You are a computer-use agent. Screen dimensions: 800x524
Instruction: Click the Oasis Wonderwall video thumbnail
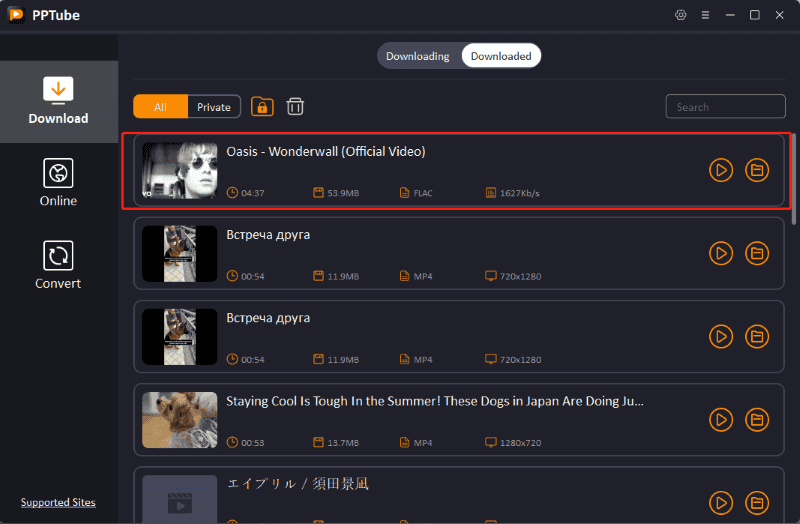click(180, 170)
